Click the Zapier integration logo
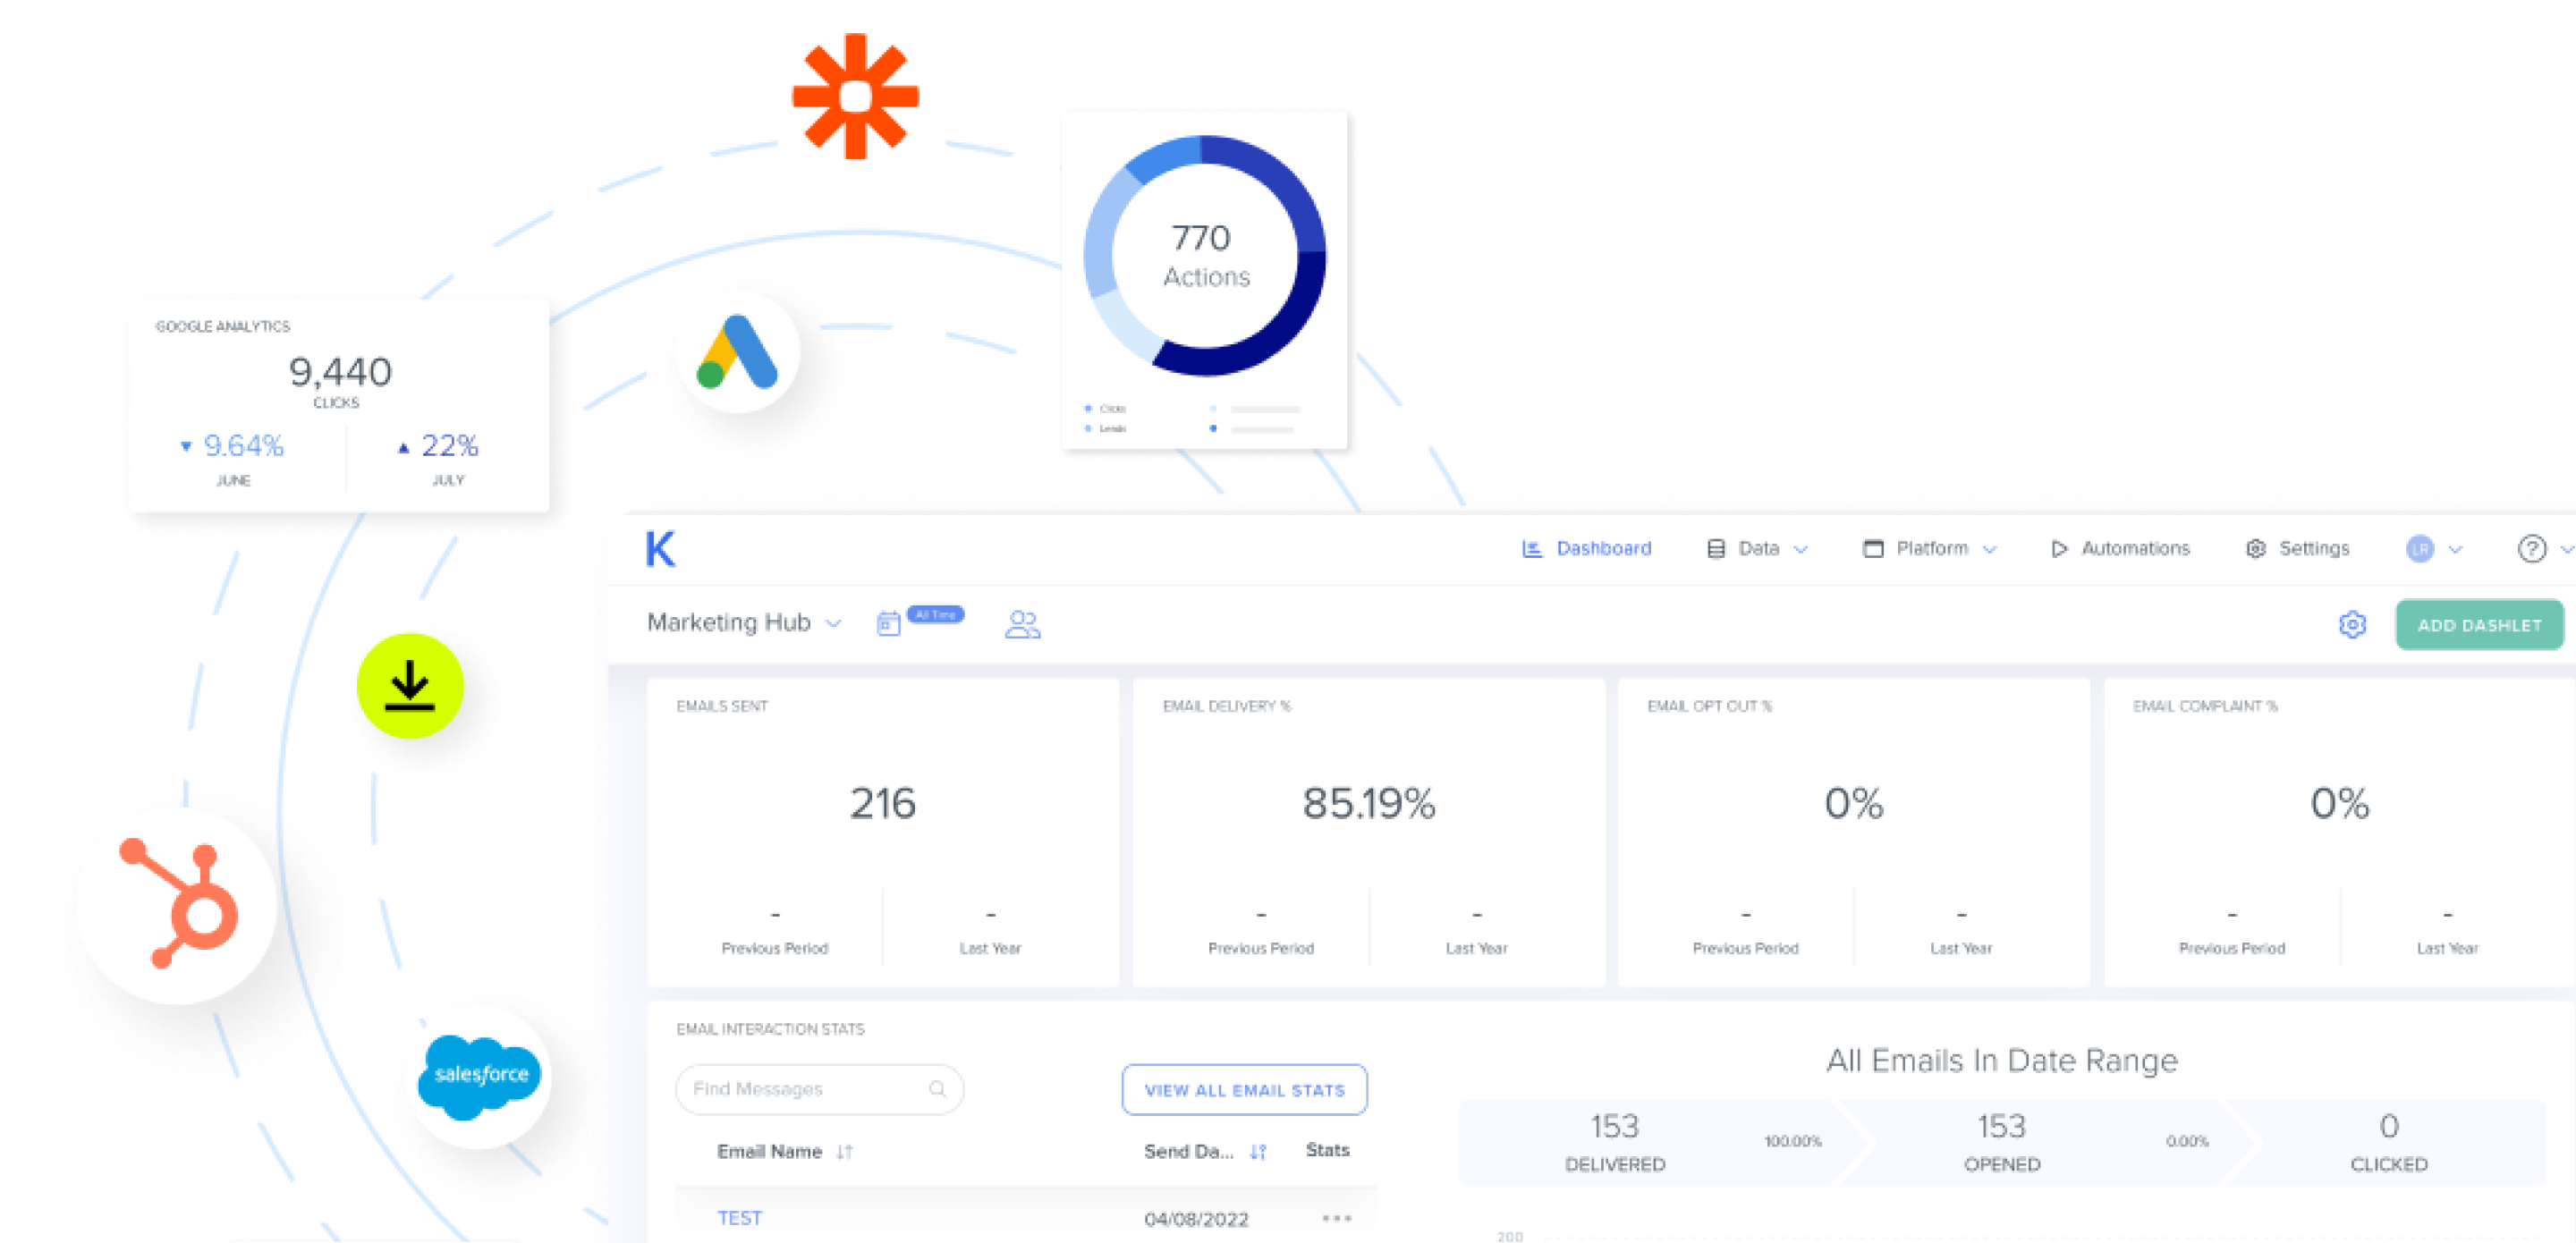2576x1243 pixels. point(855,97)
